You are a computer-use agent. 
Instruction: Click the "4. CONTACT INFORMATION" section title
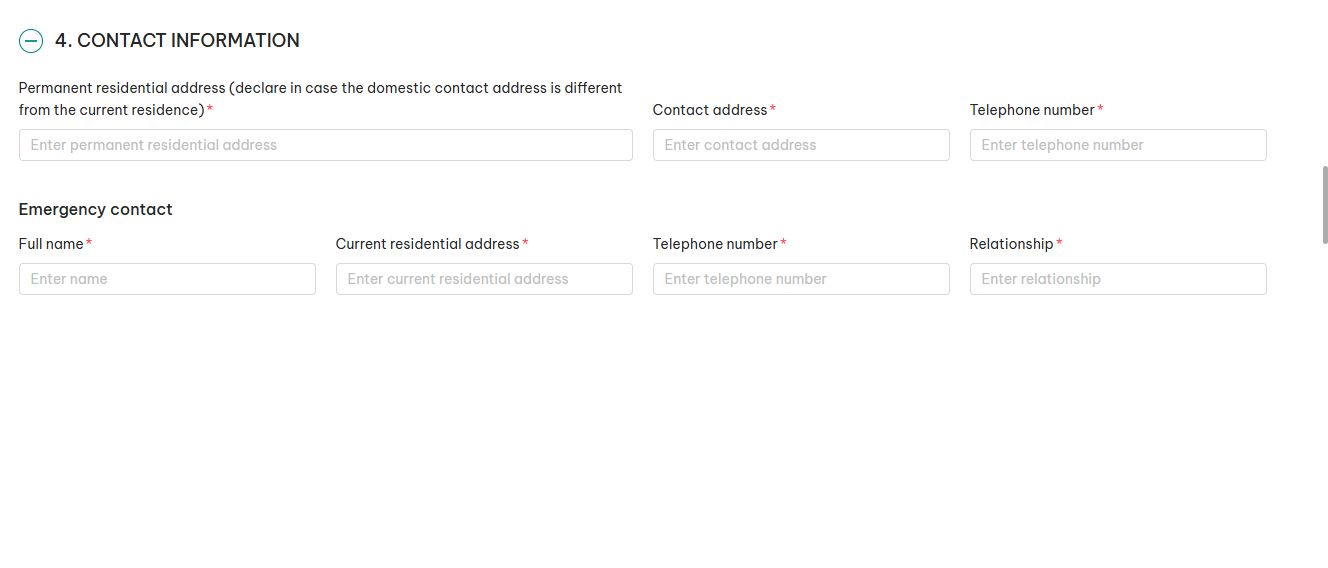pyautogui.click(x=177, y=41)
